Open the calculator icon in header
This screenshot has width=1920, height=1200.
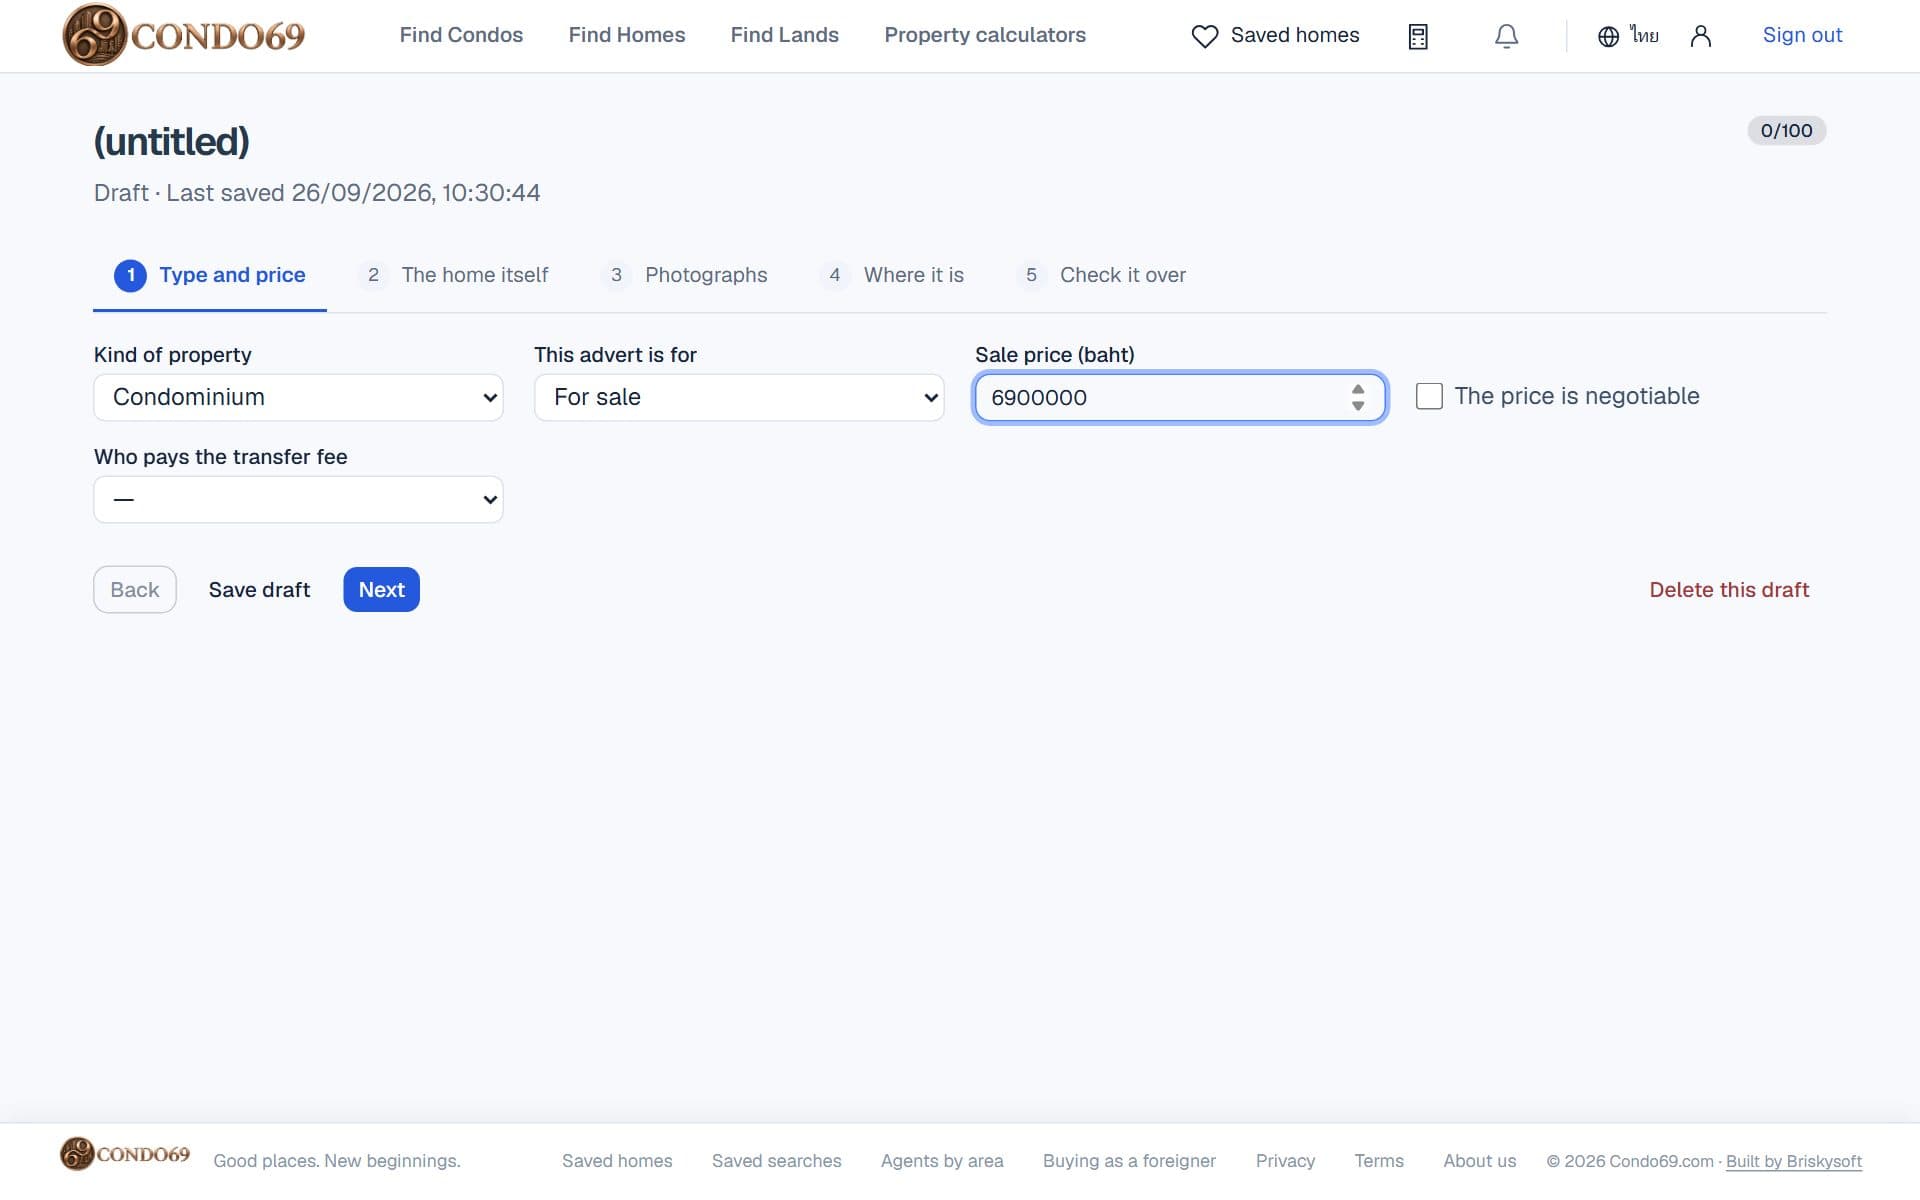click(1418, 36)
